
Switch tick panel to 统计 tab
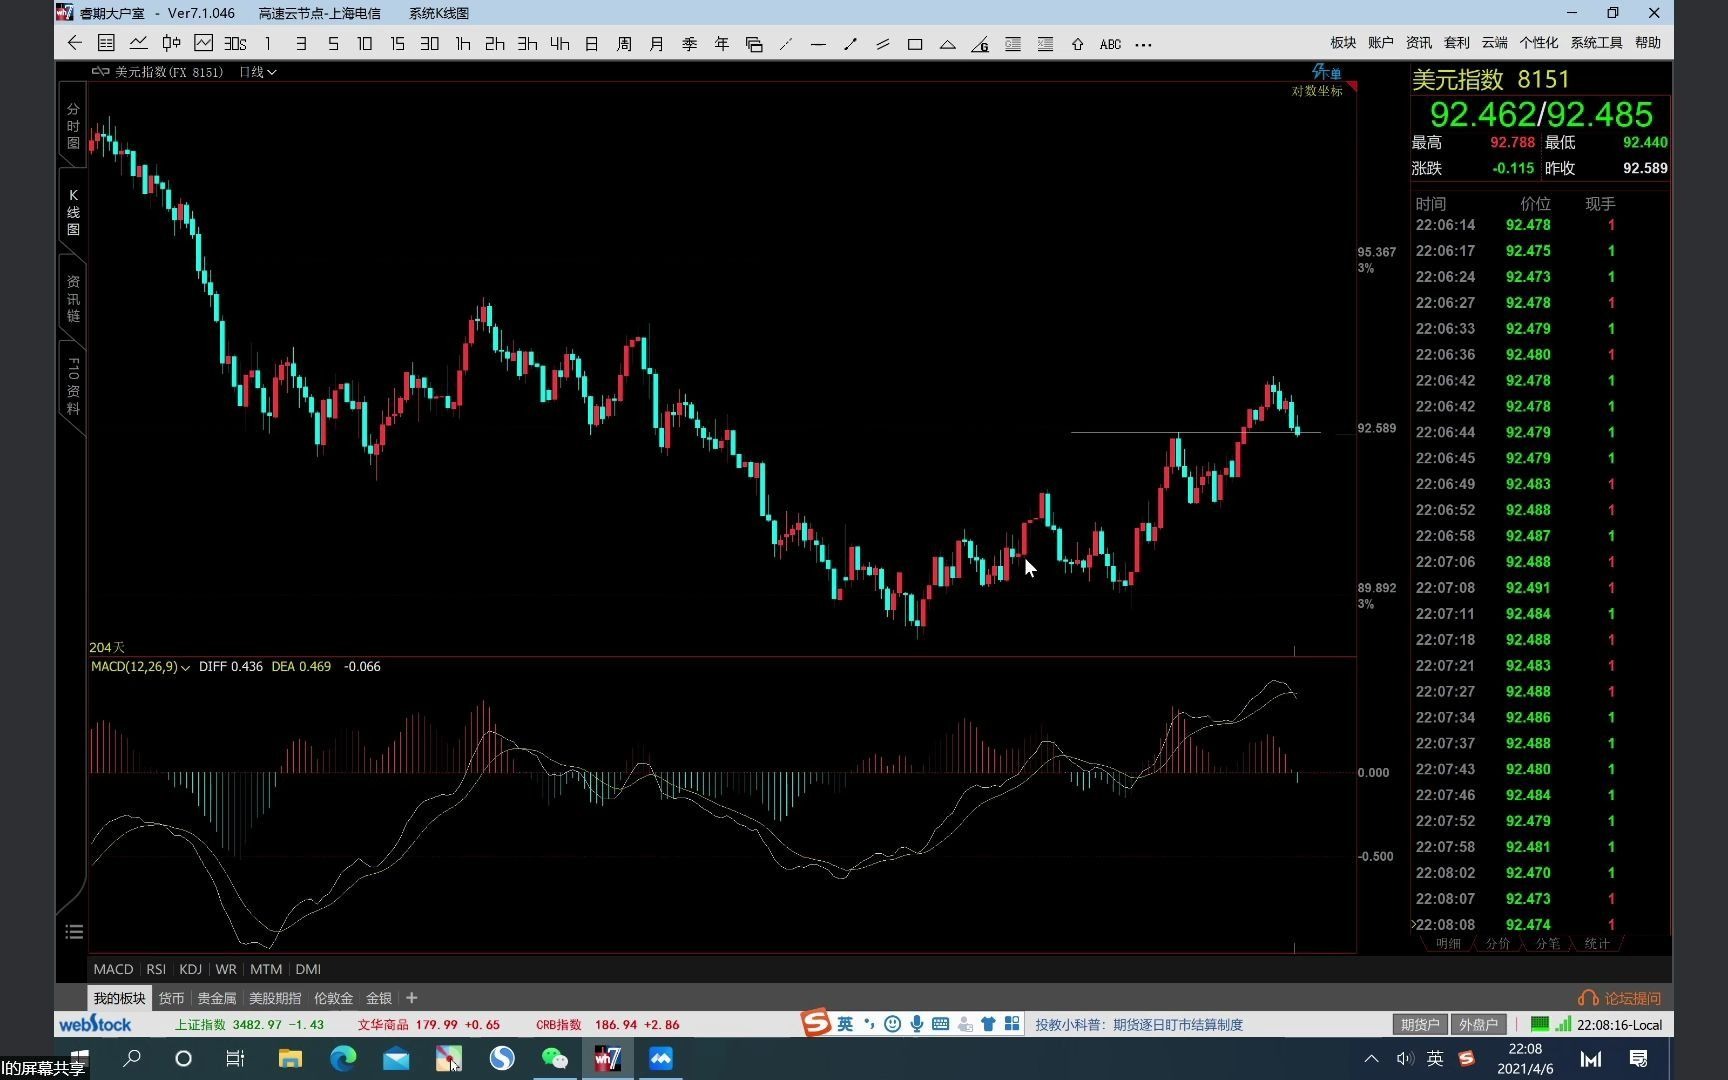pyautogui.click(x=1597, y=943)
